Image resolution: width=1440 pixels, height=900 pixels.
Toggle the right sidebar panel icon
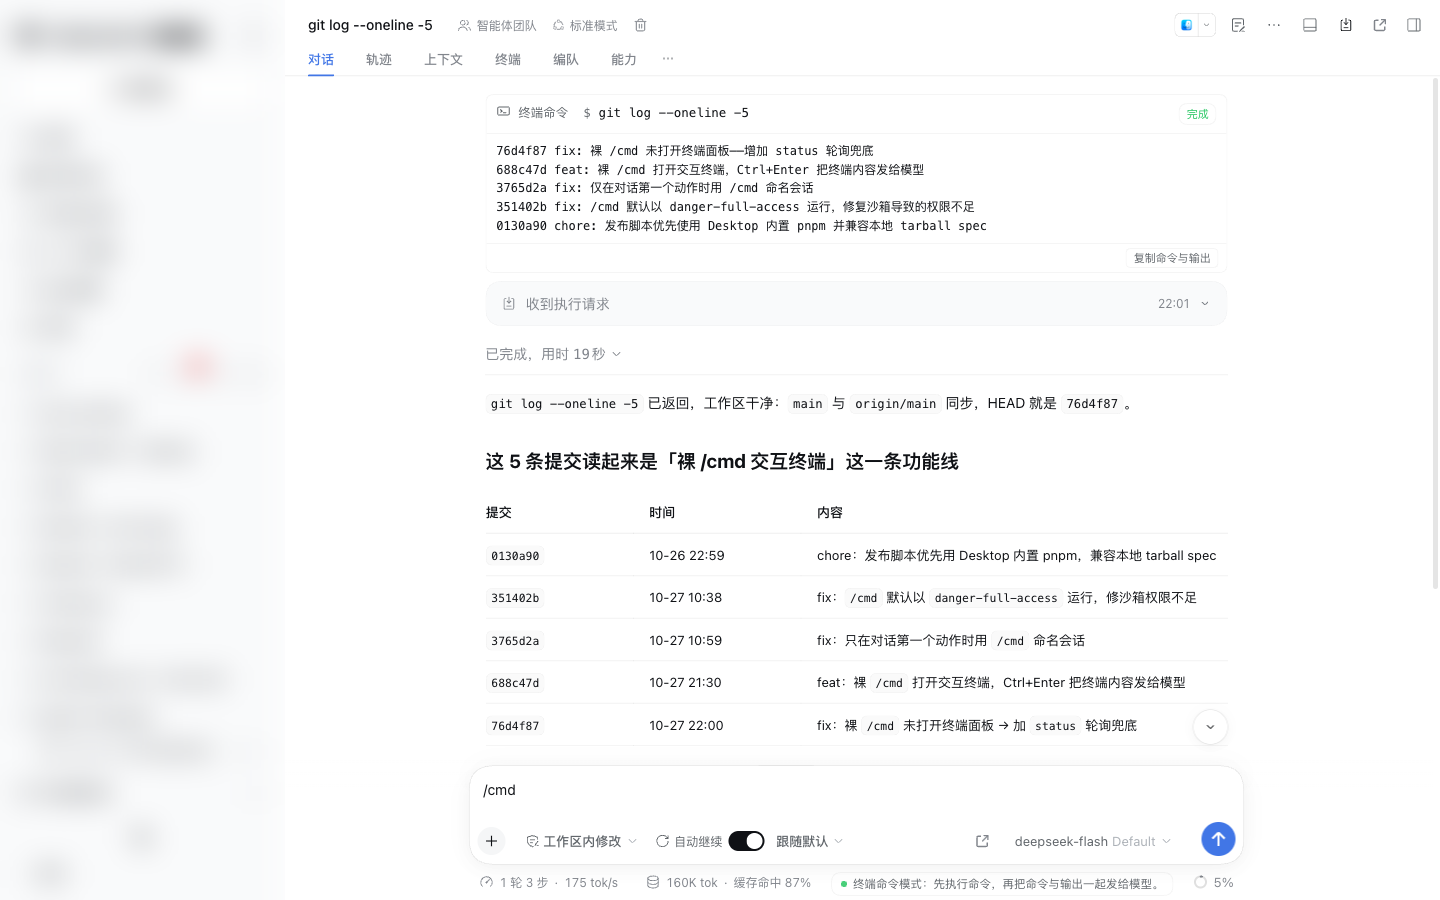pos(1414,25)
